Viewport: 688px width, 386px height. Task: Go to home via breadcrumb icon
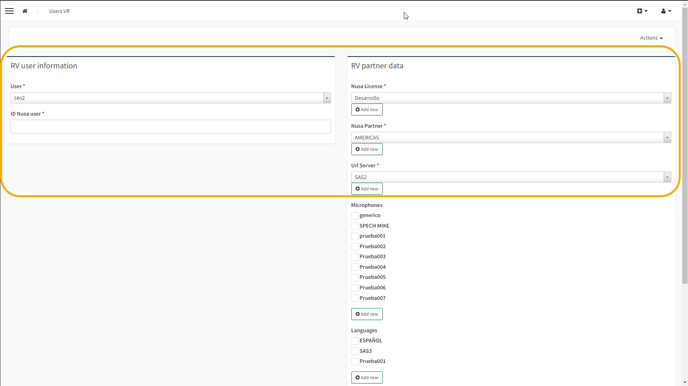click(25, 11)
